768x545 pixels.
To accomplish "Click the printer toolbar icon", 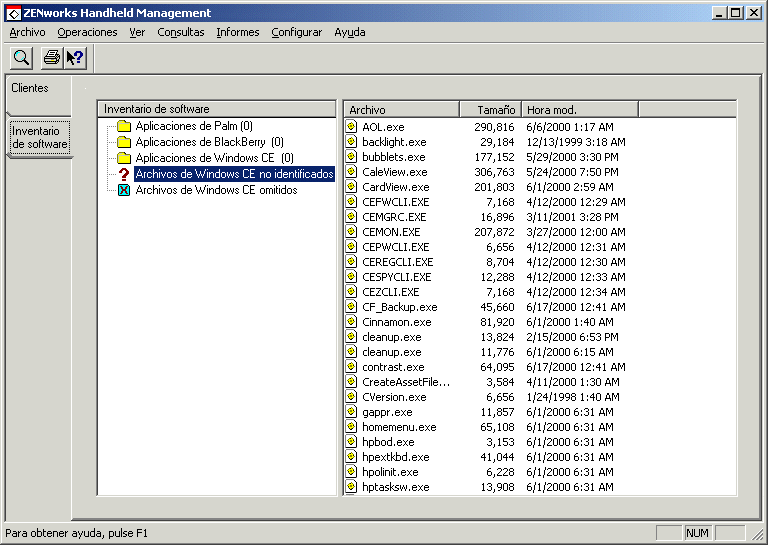I will coord(51,58).
